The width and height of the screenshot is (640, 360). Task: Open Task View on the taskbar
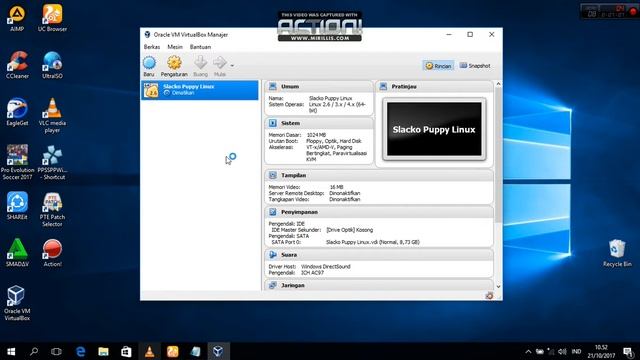click(x=56, y=351)
